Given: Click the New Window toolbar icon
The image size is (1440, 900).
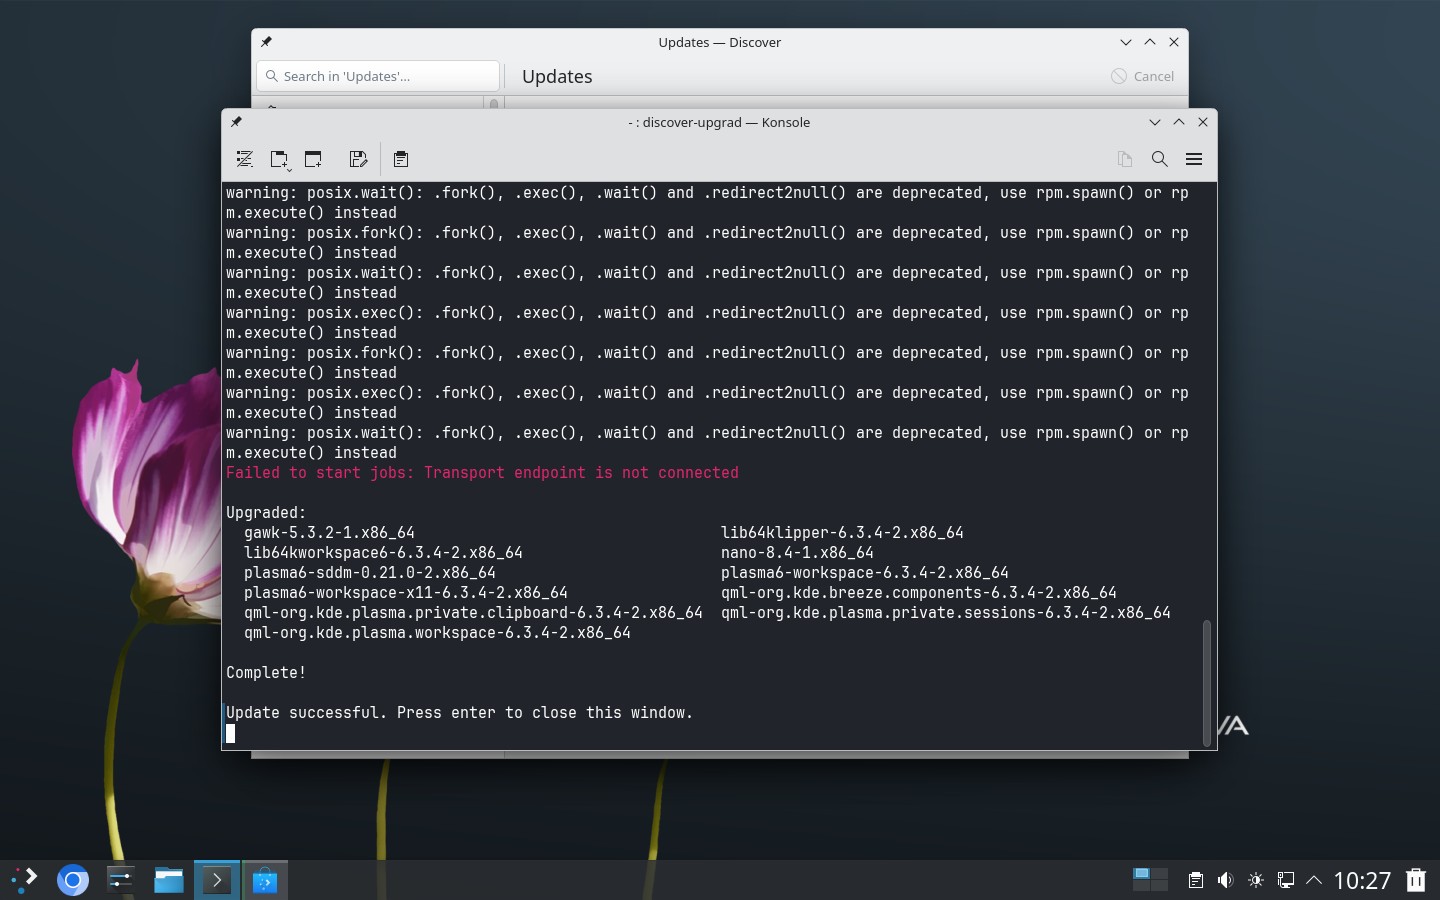Looking at the screenshot, I should (313, 159).
